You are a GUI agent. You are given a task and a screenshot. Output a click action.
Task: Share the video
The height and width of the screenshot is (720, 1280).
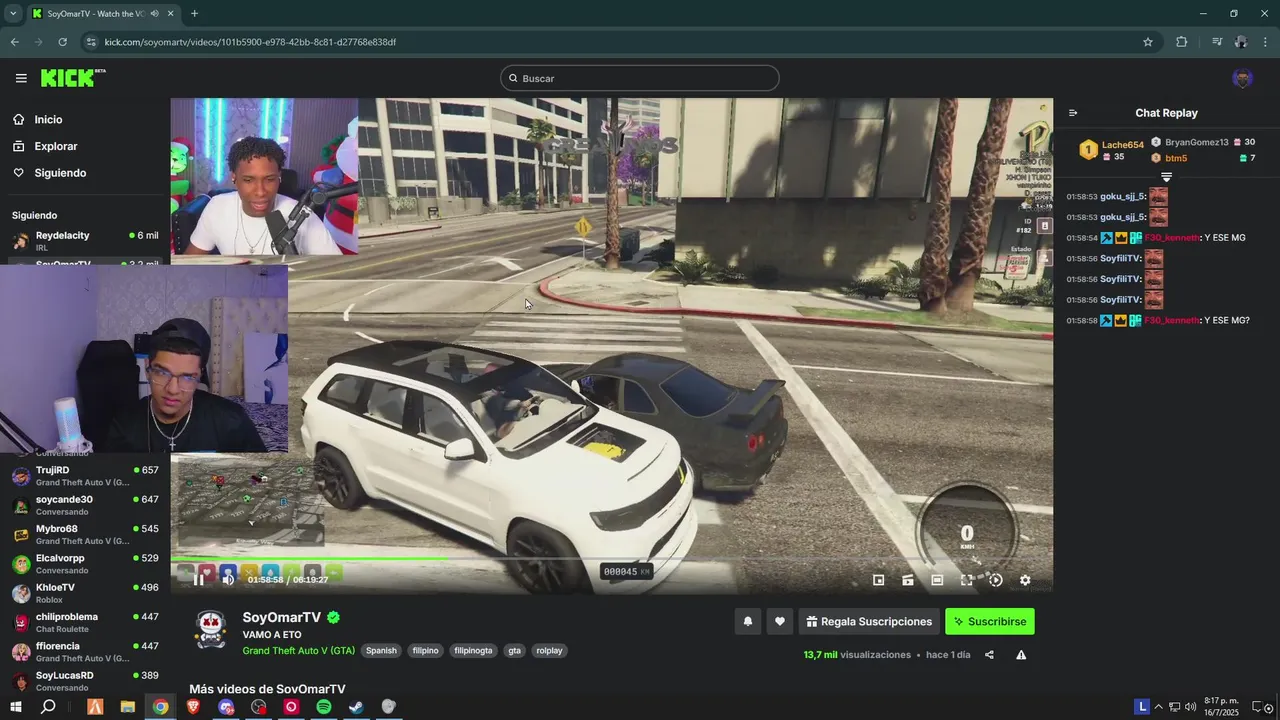click(x=989, y=655)
